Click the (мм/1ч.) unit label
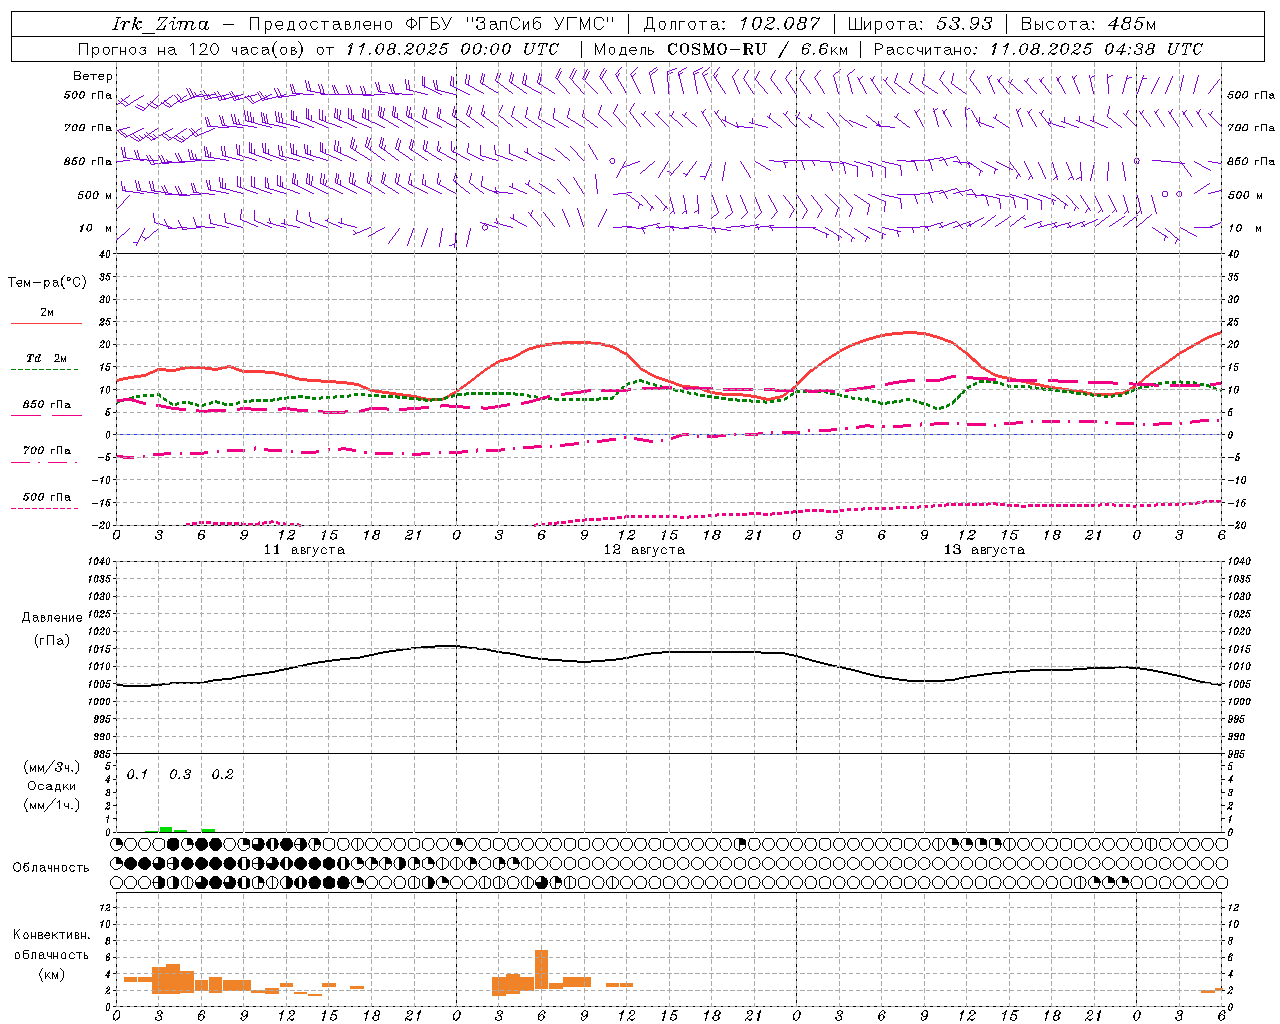This screenshot has height=1024, width=1280. pos(52,805)
